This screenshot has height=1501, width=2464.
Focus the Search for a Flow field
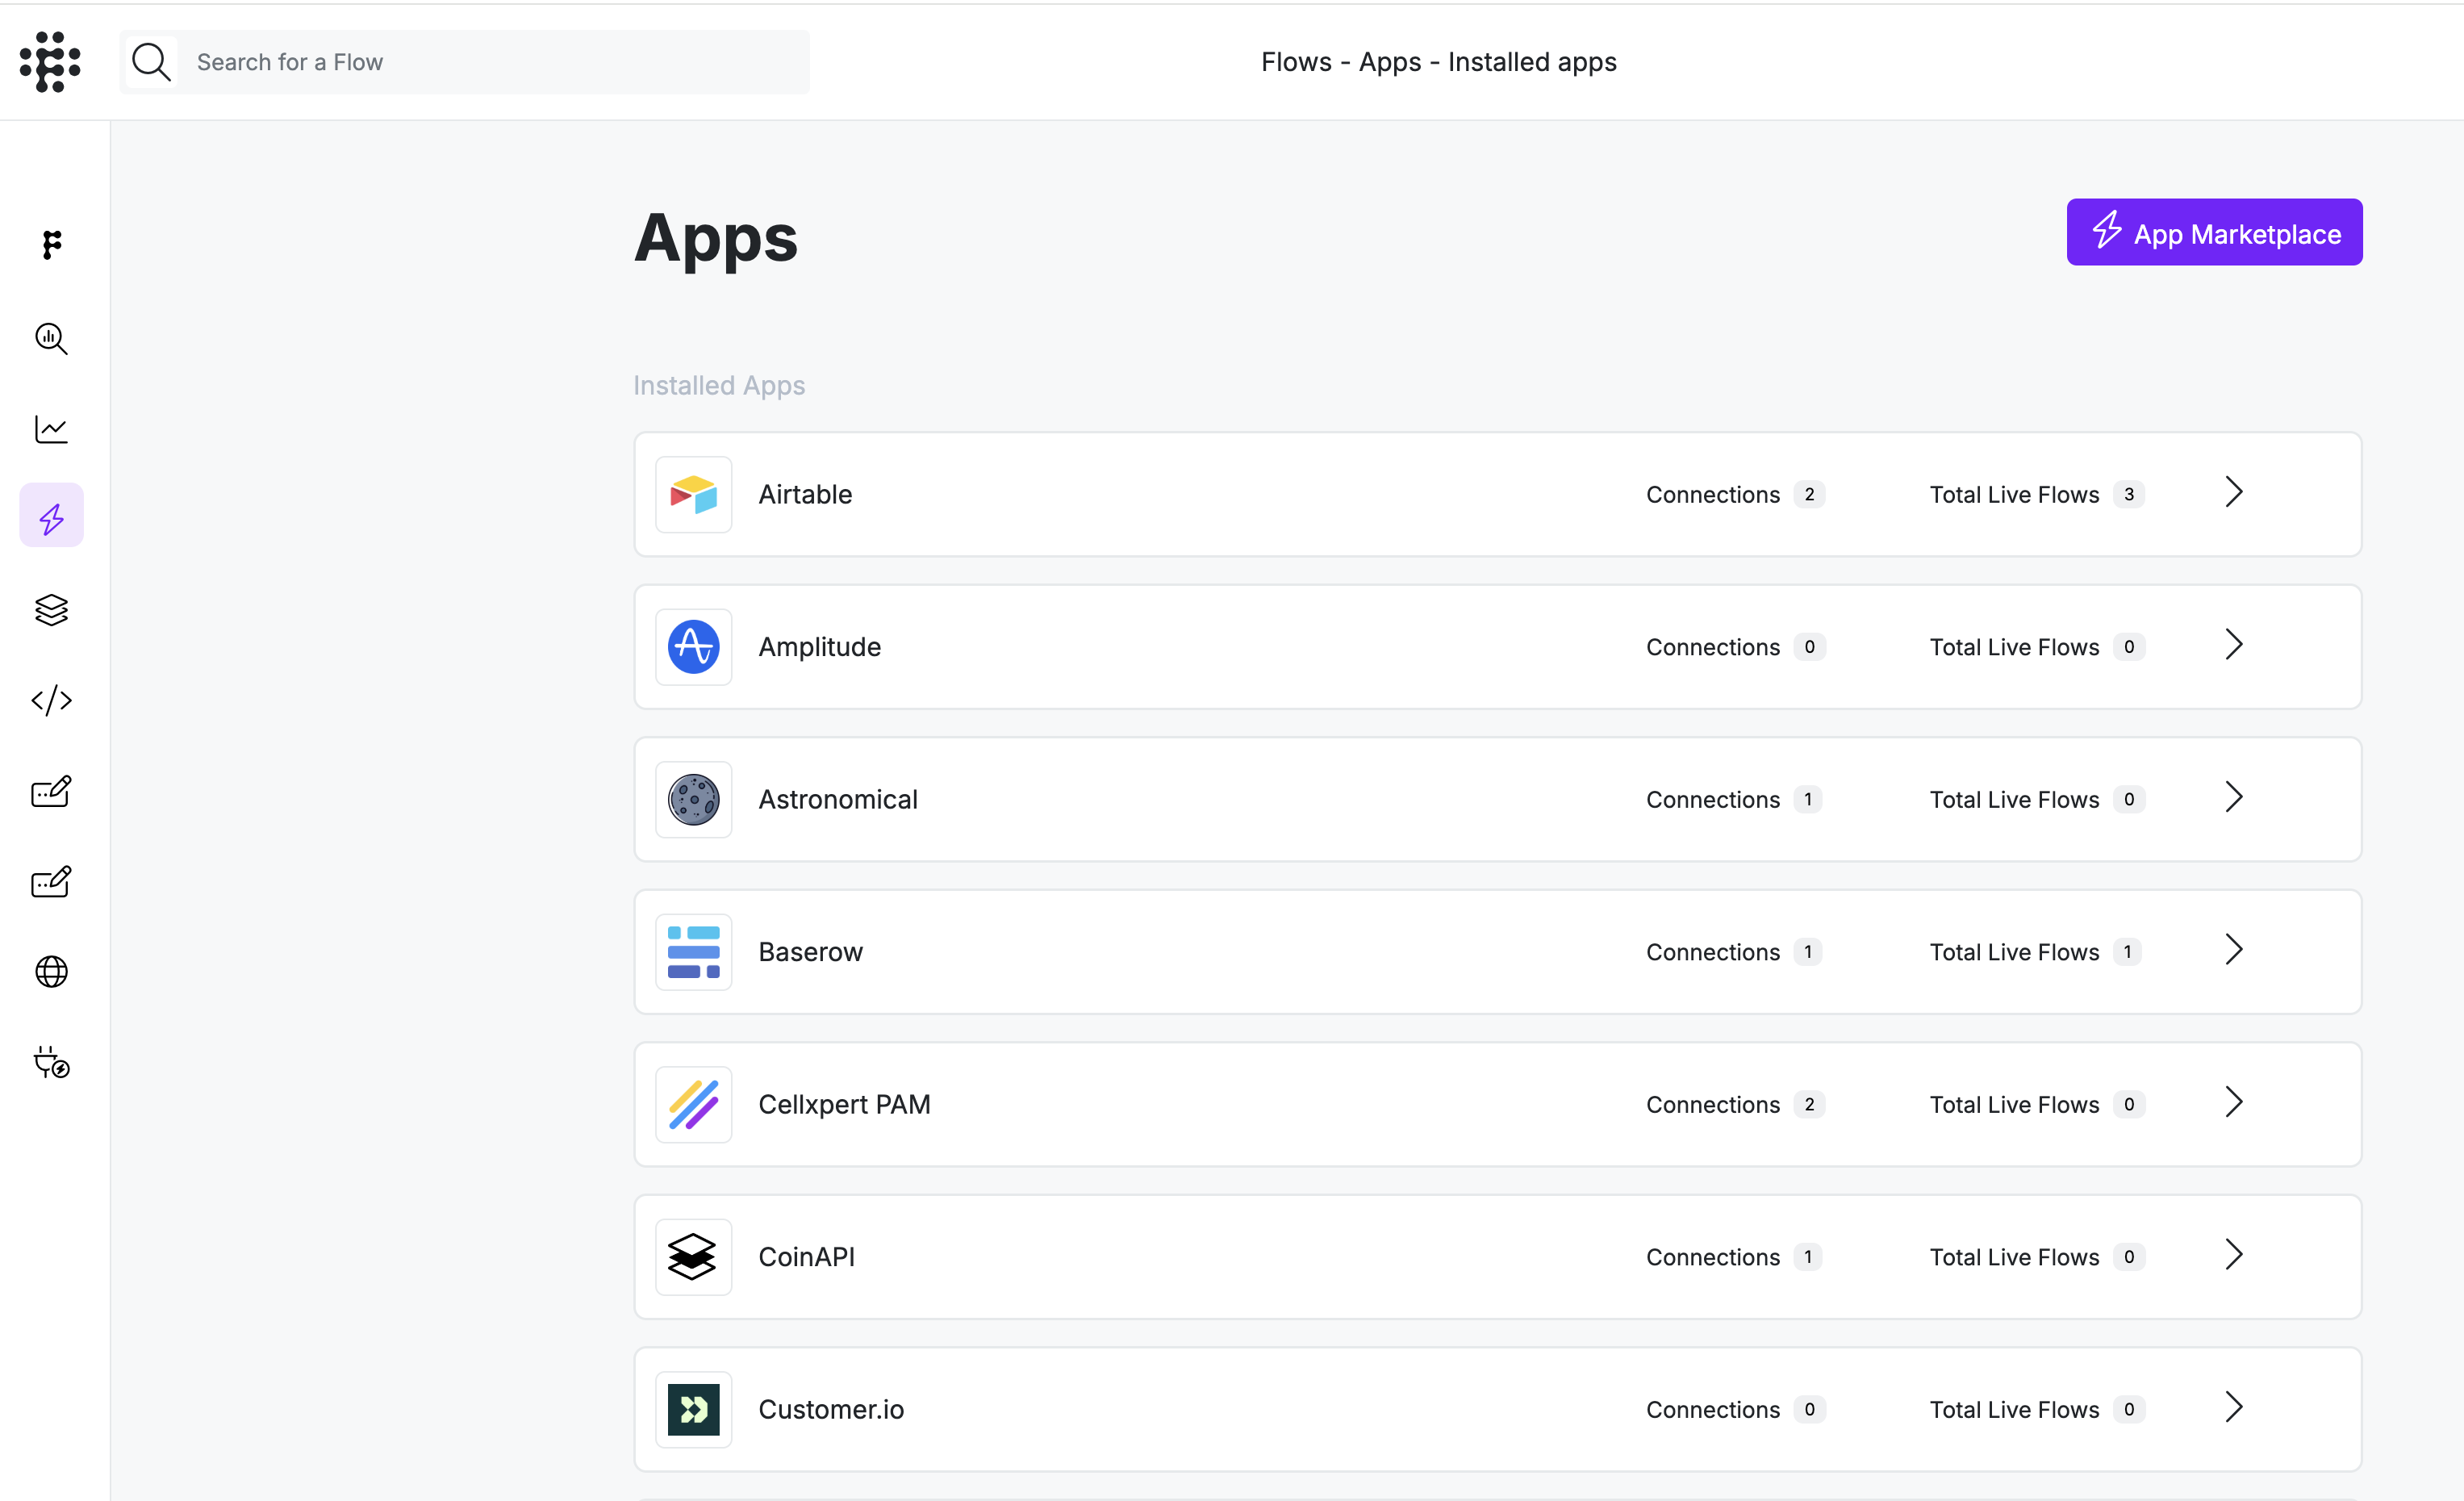465,62
